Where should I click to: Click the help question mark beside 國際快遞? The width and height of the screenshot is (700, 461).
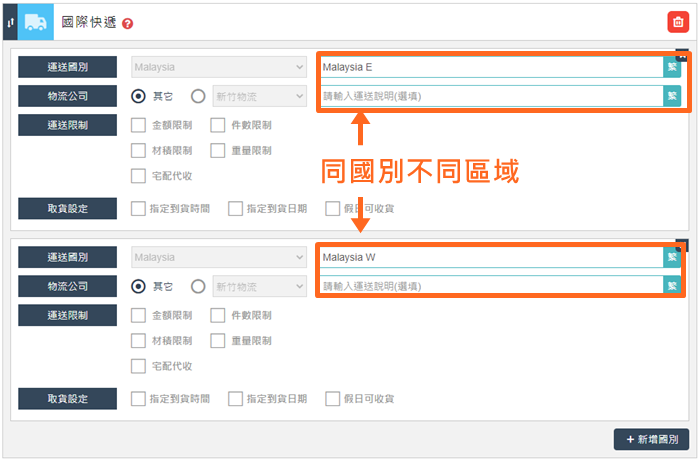coord(127,24)
